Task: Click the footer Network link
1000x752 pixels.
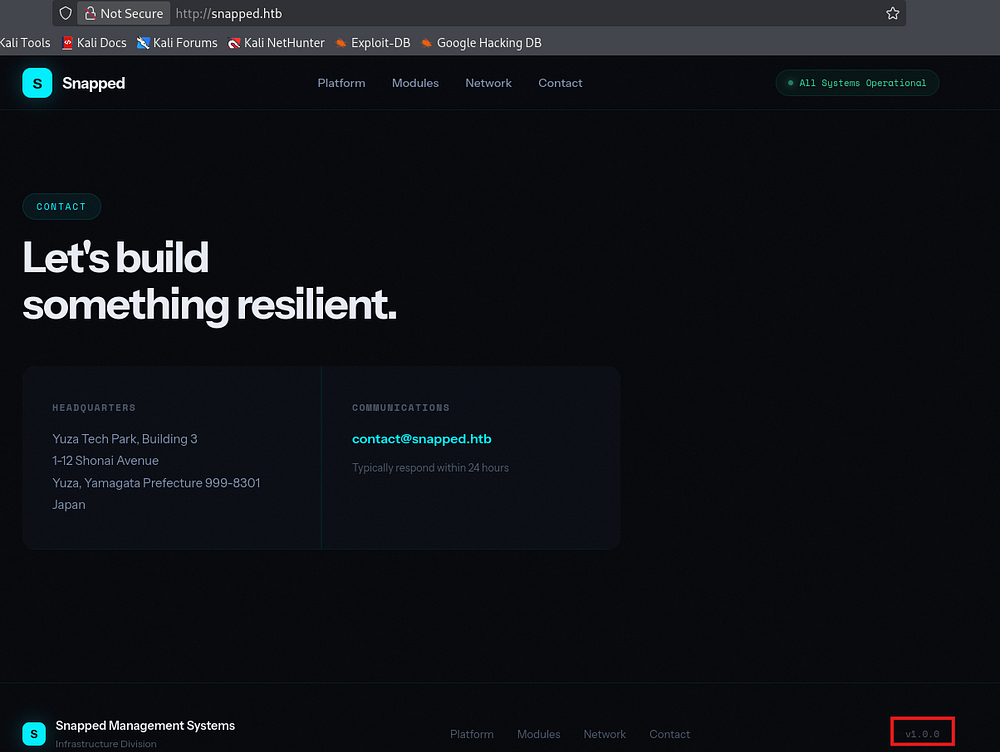Action: click(x=605, y=734)
